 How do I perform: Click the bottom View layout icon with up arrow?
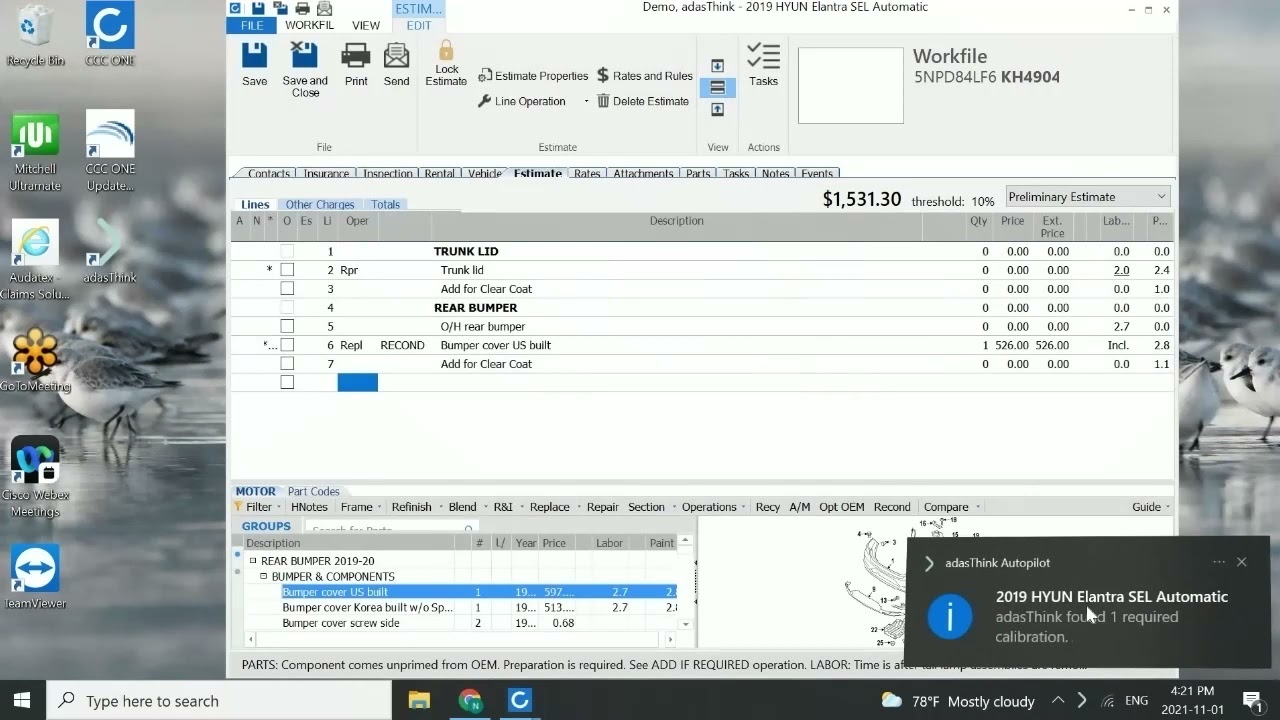717,110
